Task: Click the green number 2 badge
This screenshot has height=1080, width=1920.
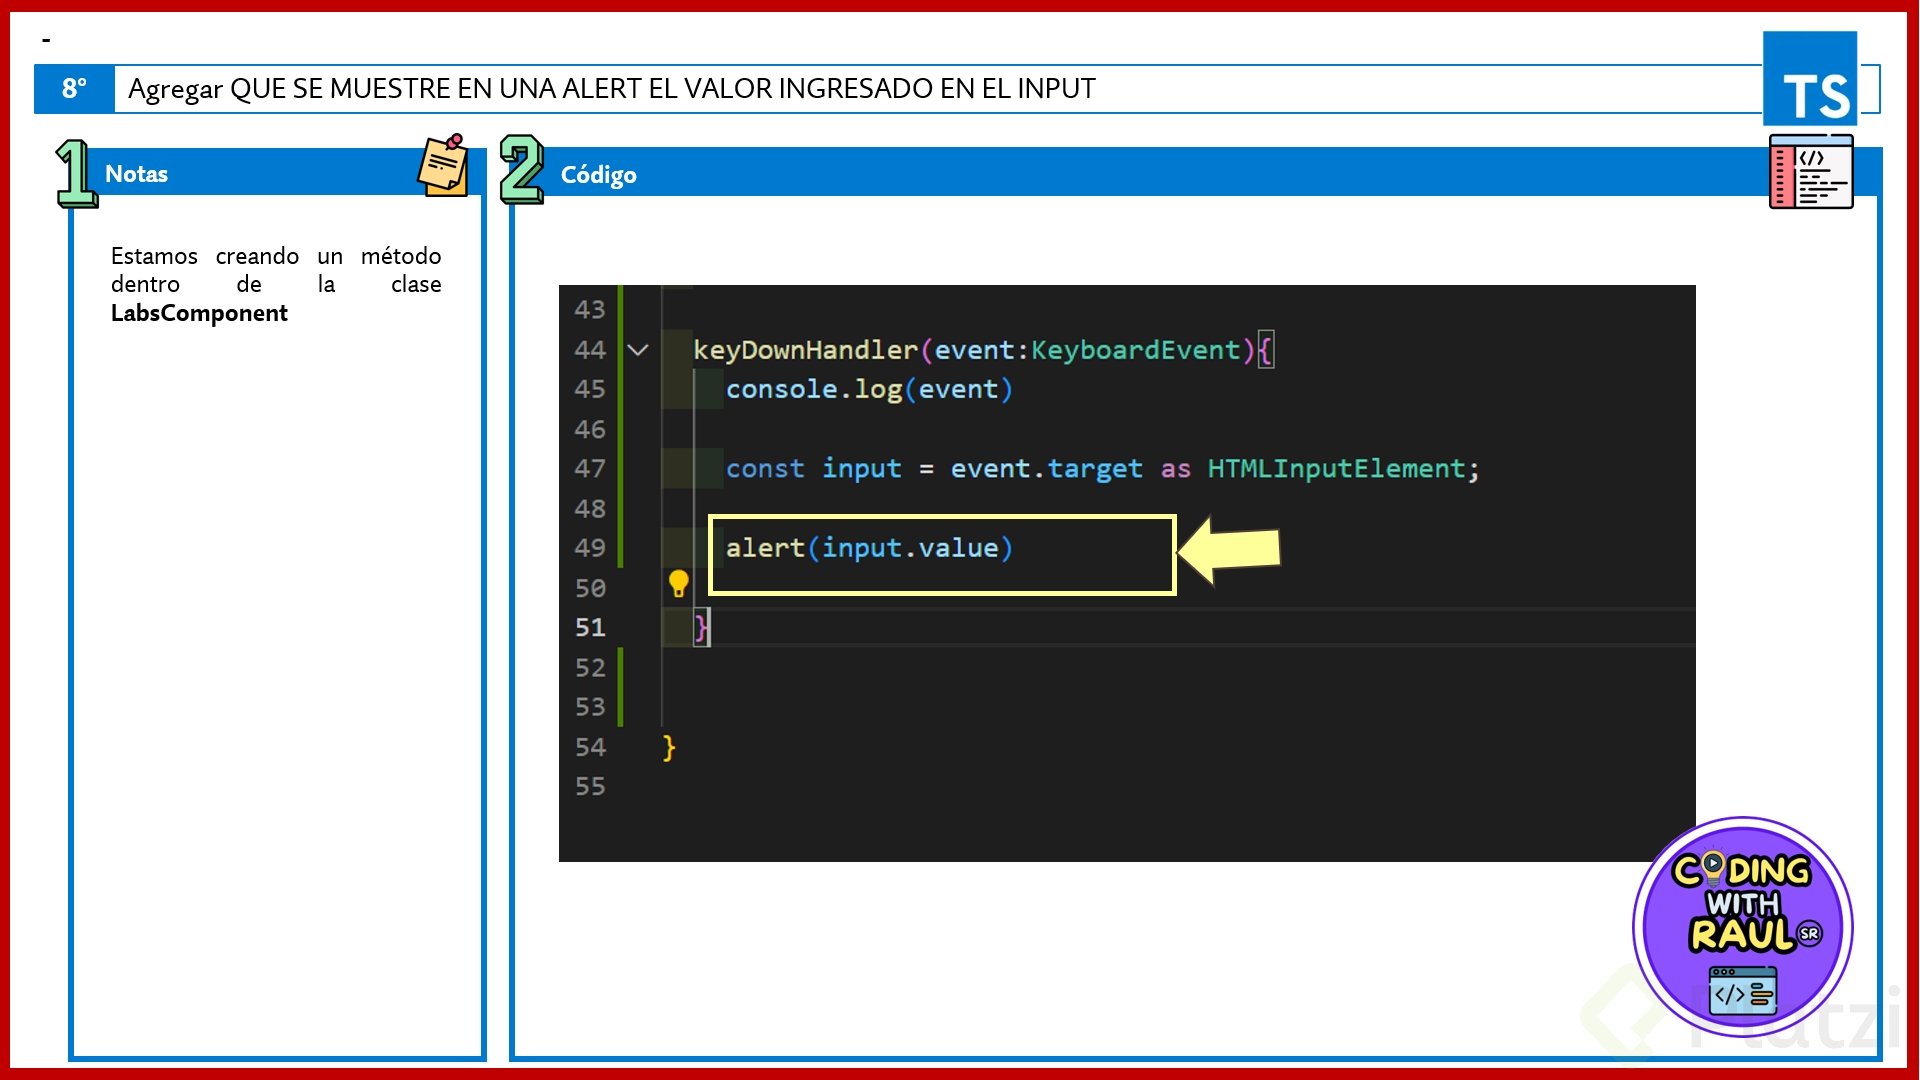Action: [x=521, y=170]
